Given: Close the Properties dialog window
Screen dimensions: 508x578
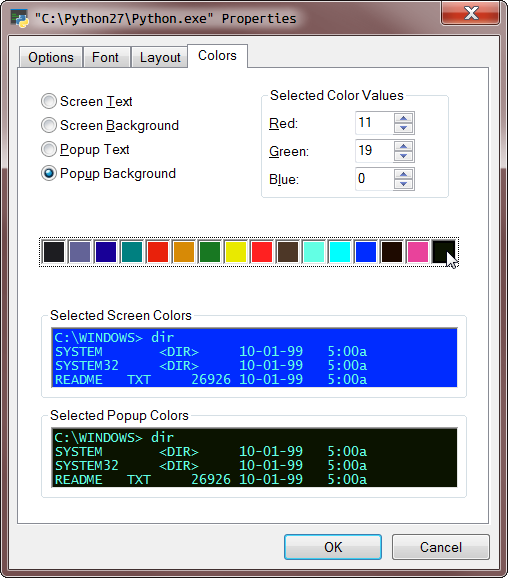Looking at the screenshot, I should [x=471, y=13].
